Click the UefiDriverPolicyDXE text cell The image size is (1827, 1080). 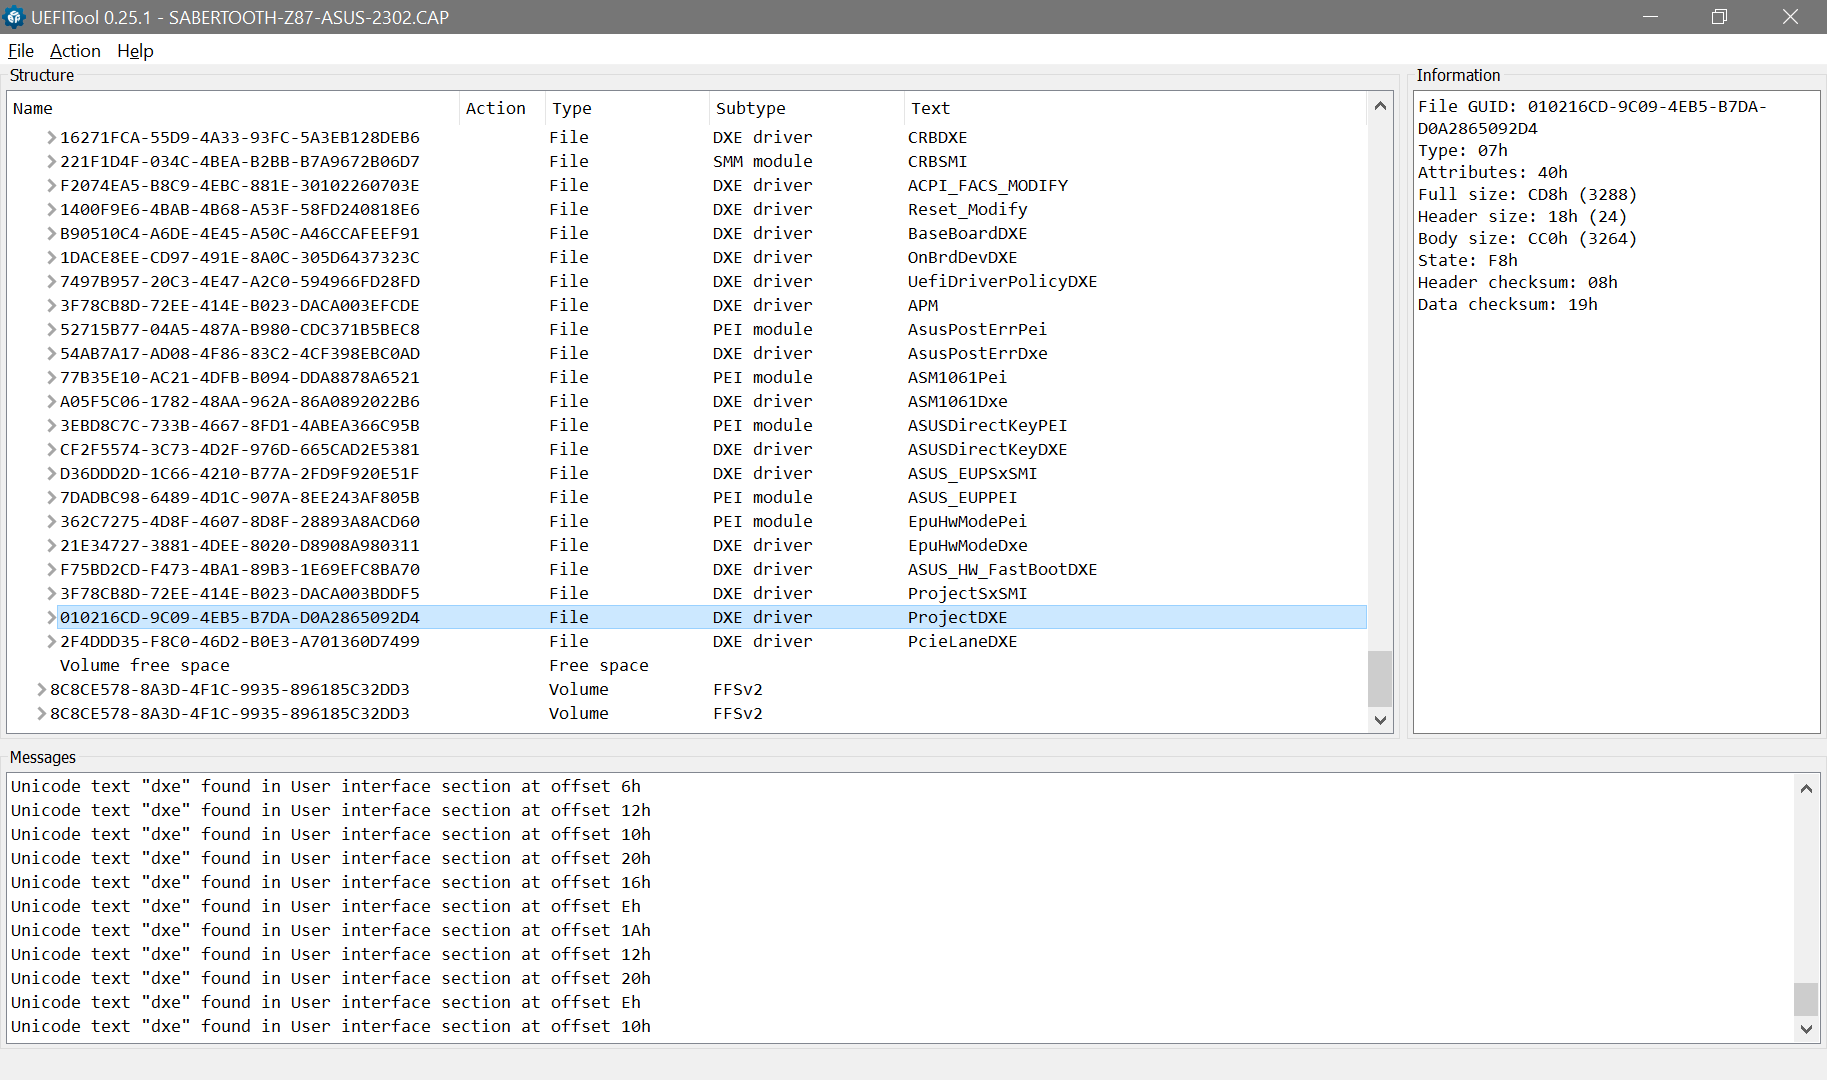(1002, 281)
